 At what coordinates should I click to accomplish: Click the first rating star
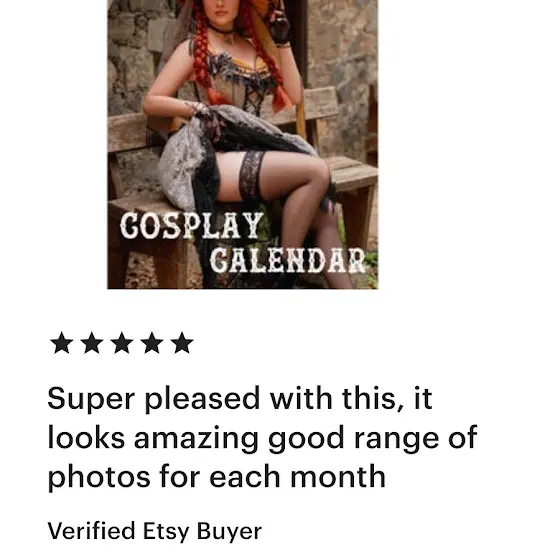point(62,343)
